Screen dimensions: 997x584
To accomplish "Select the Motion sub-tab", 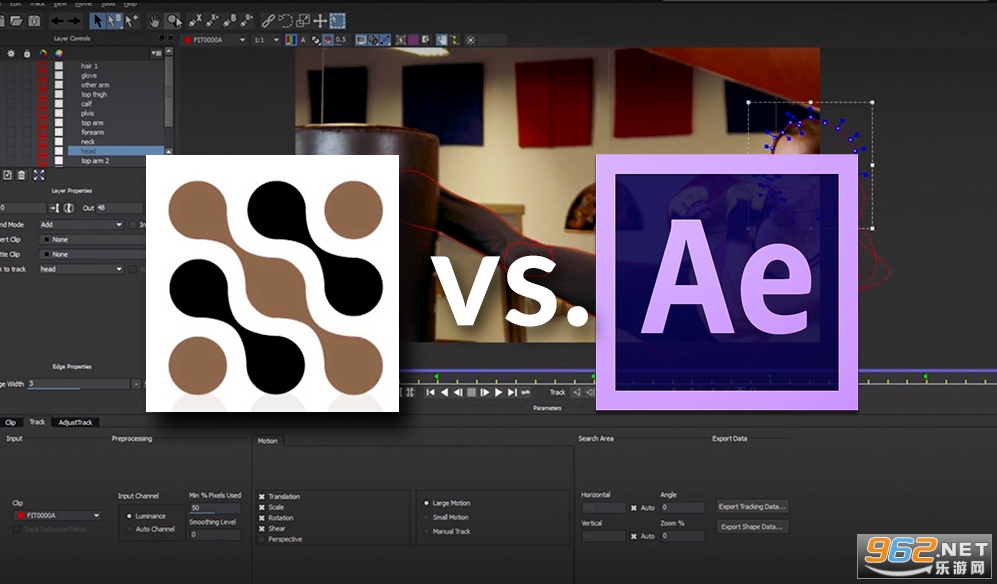I will [x=268, y=441].
